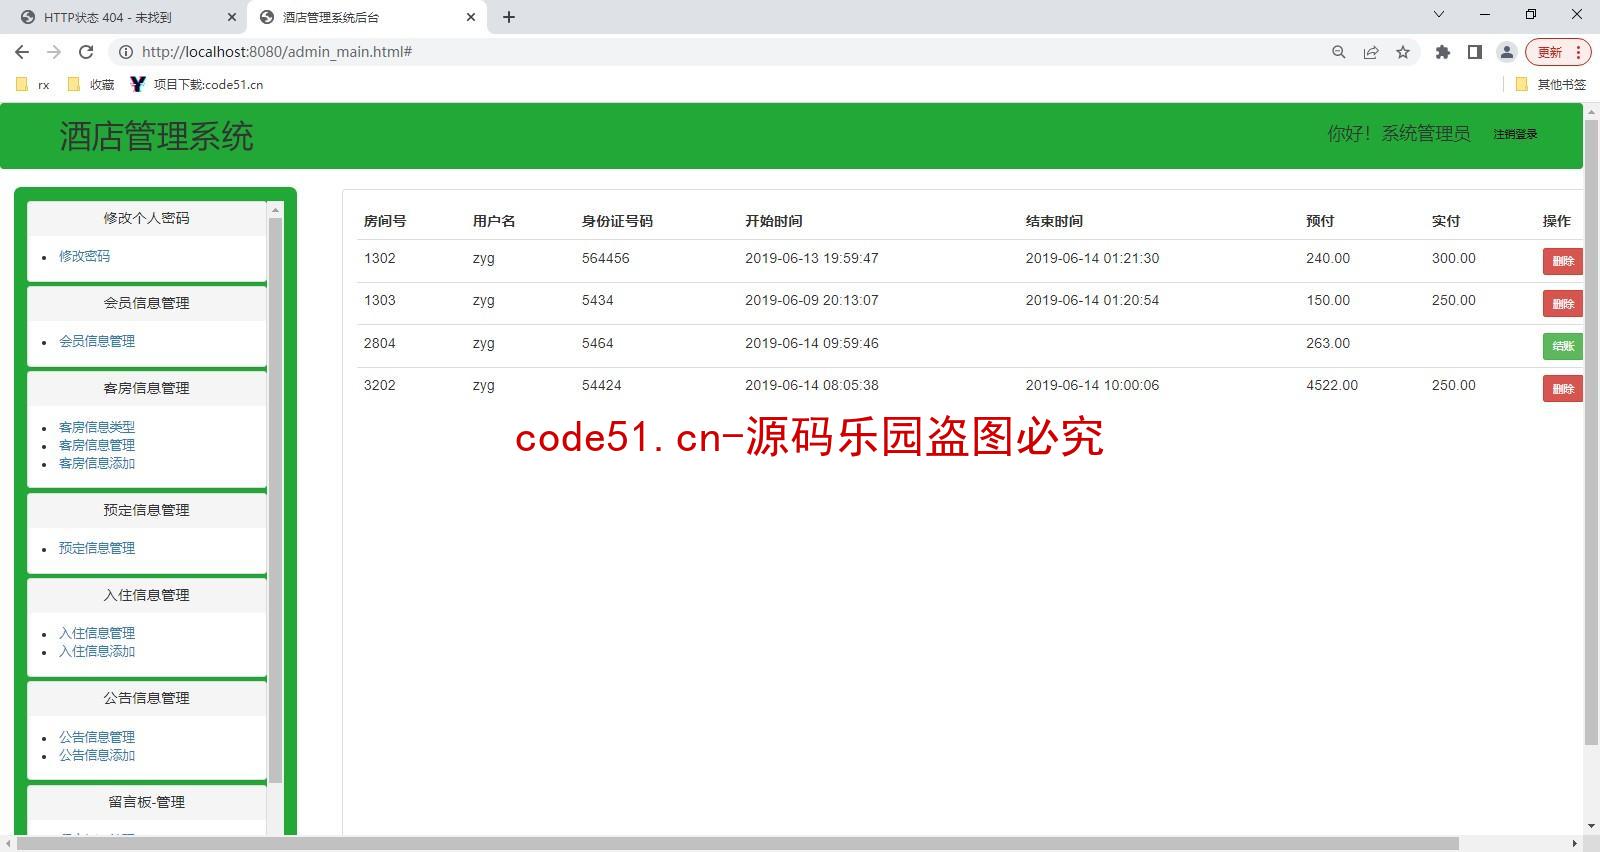Screen dimensions: 1600x852
Task: Open the Chrome profile avatar icon
Action: [x=1506, y=52]
